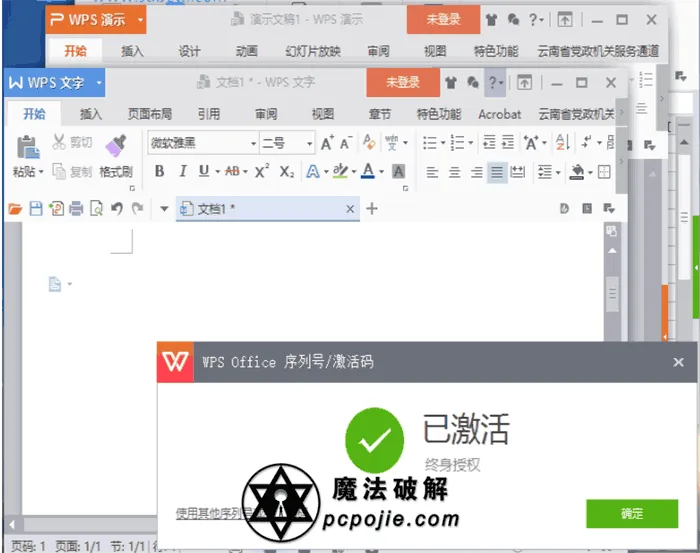This screenshot has height=553, width=700.
Task: Open the font name dropdown 微软雅黑
Action: click(253, 144)
